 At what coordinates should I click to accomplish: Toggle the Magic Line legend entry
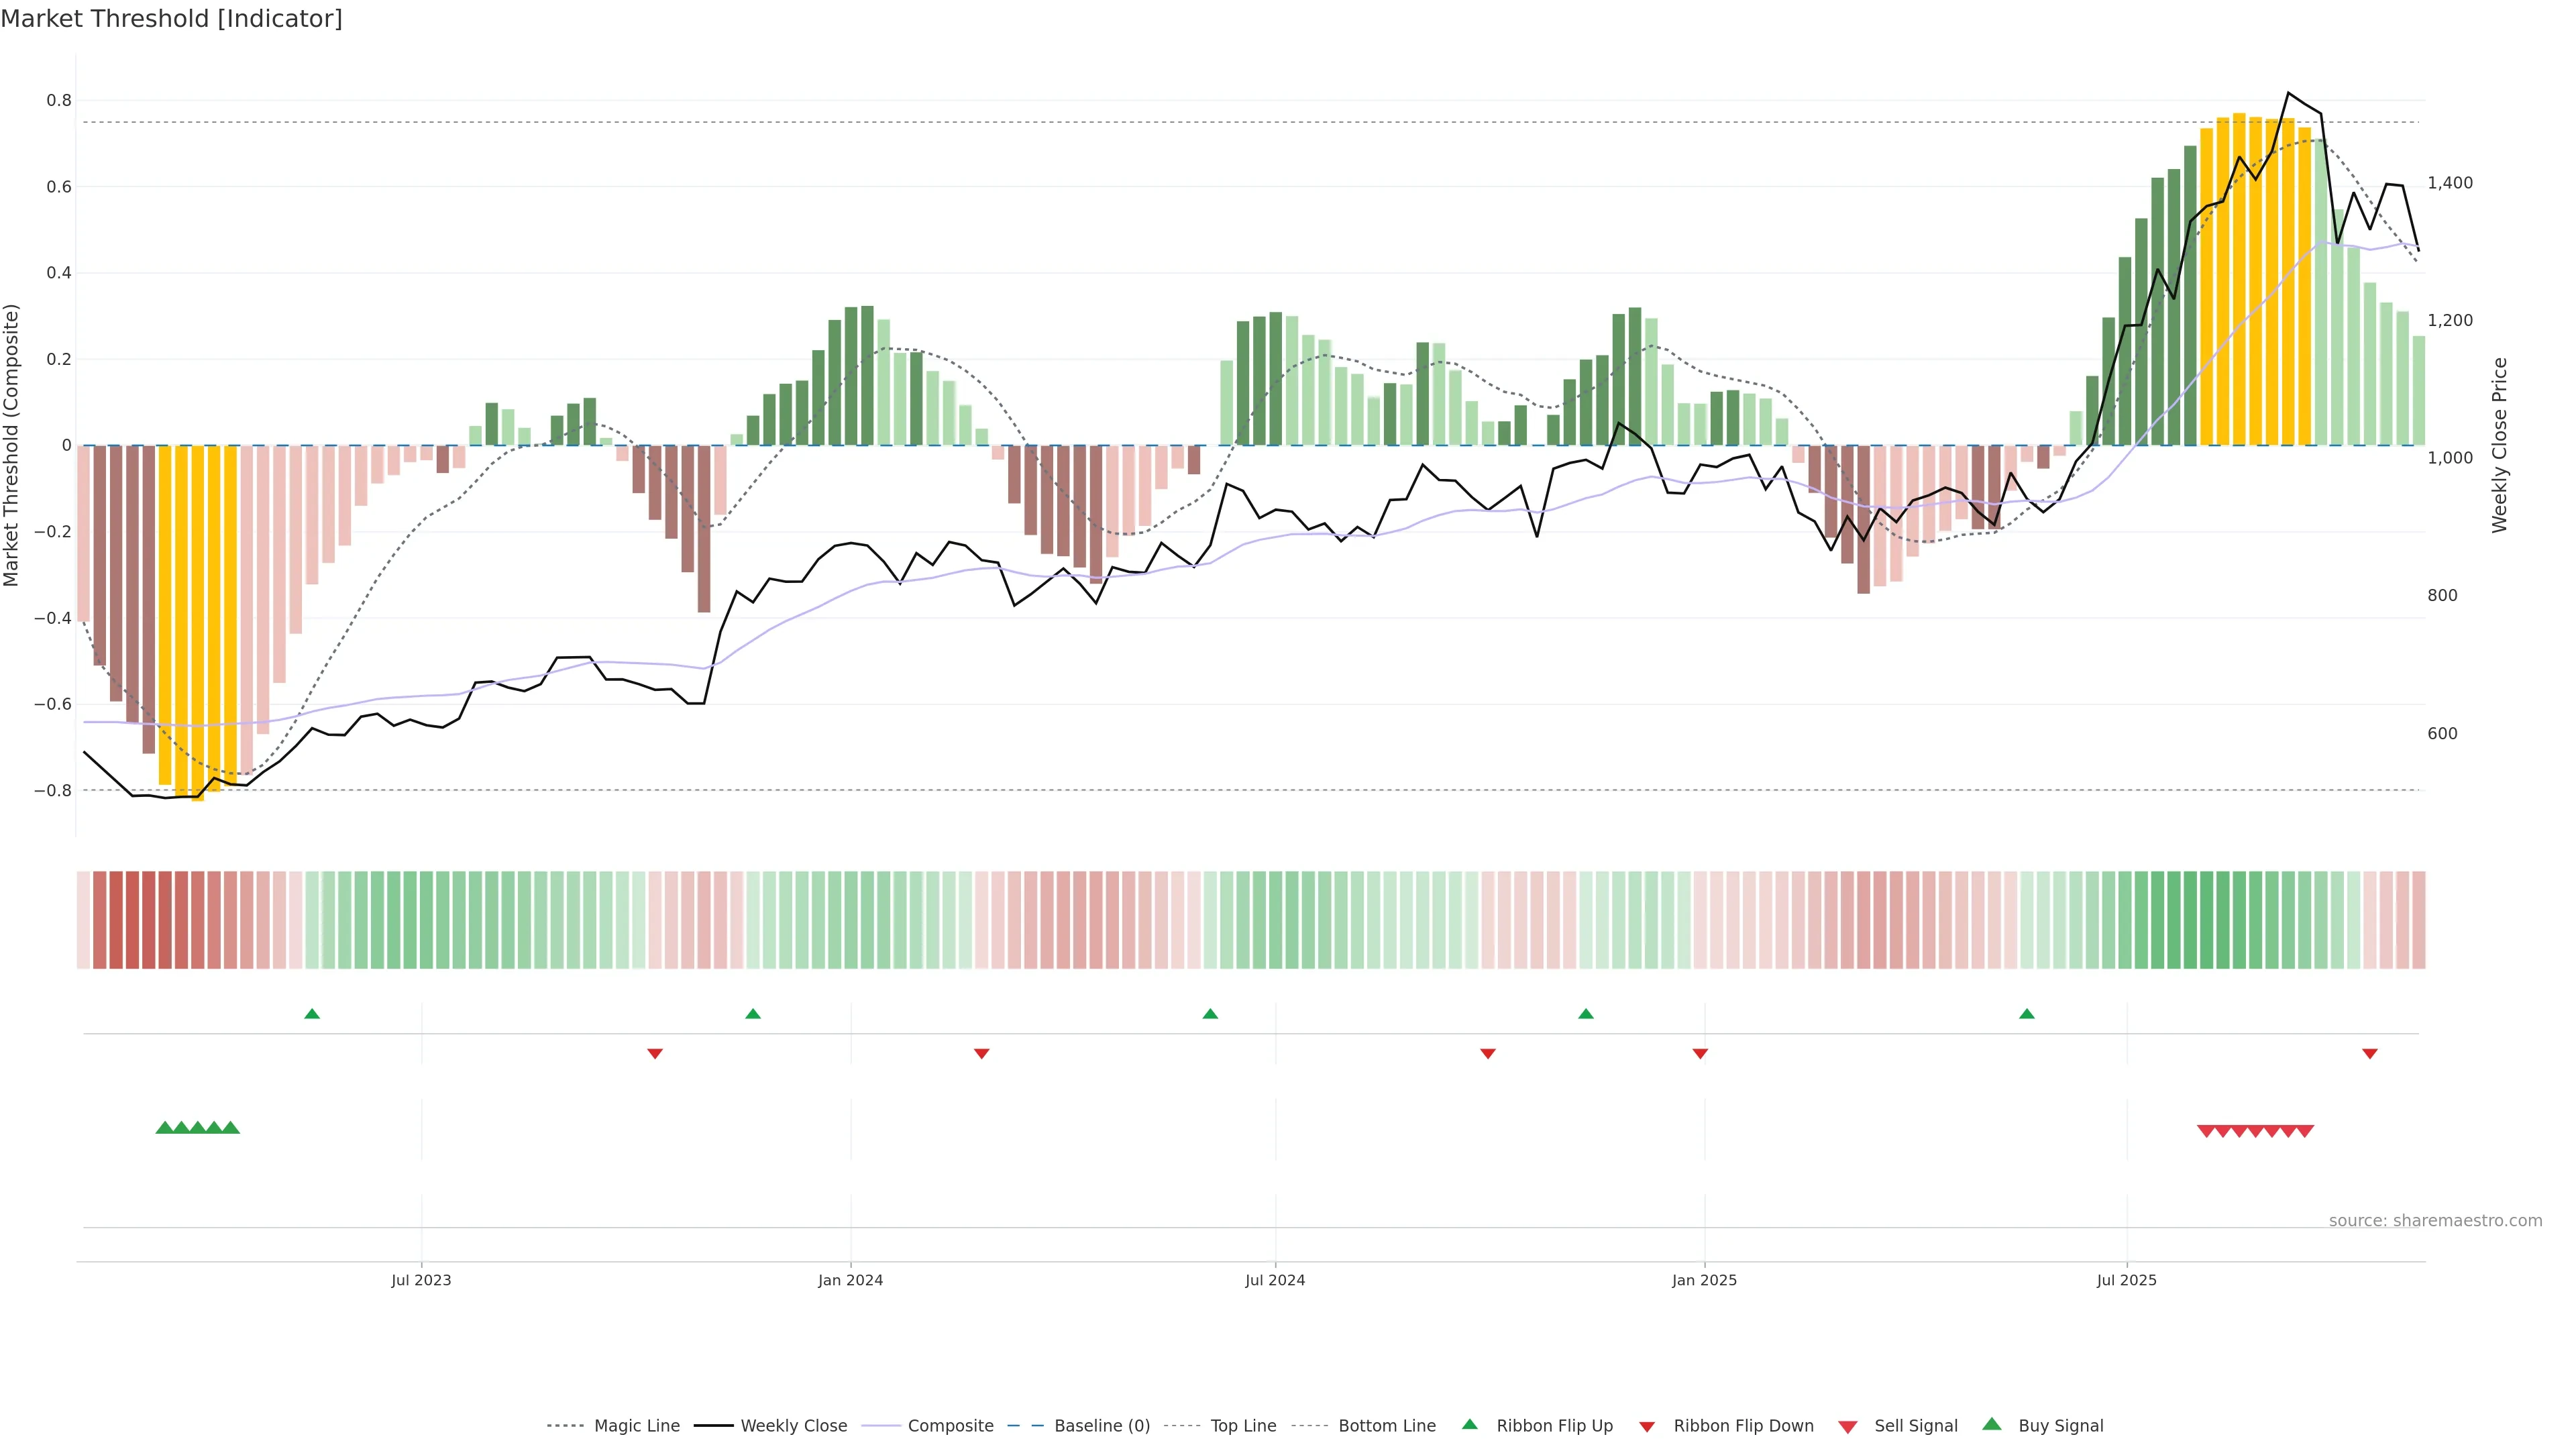pos(636,1426)
